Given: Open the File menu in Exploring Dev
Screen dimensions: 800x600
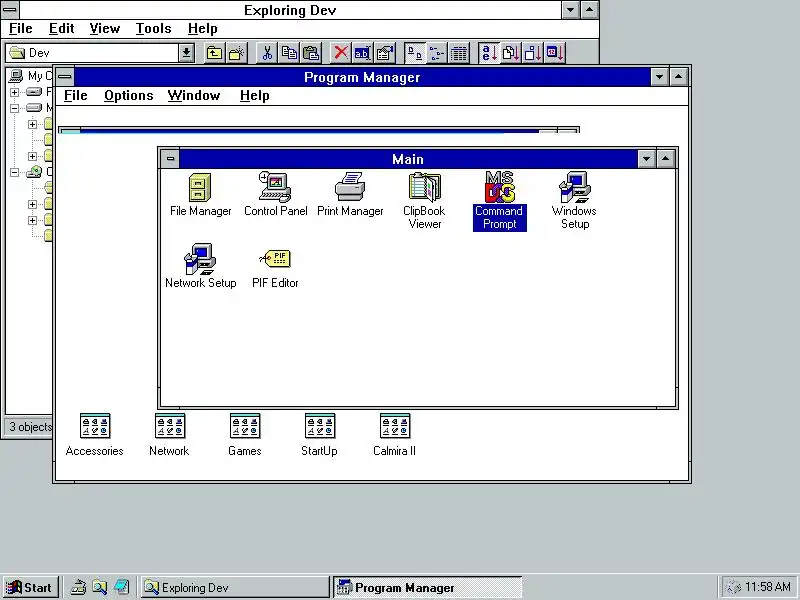Looking at the screenshot, I should click(21, 29).
